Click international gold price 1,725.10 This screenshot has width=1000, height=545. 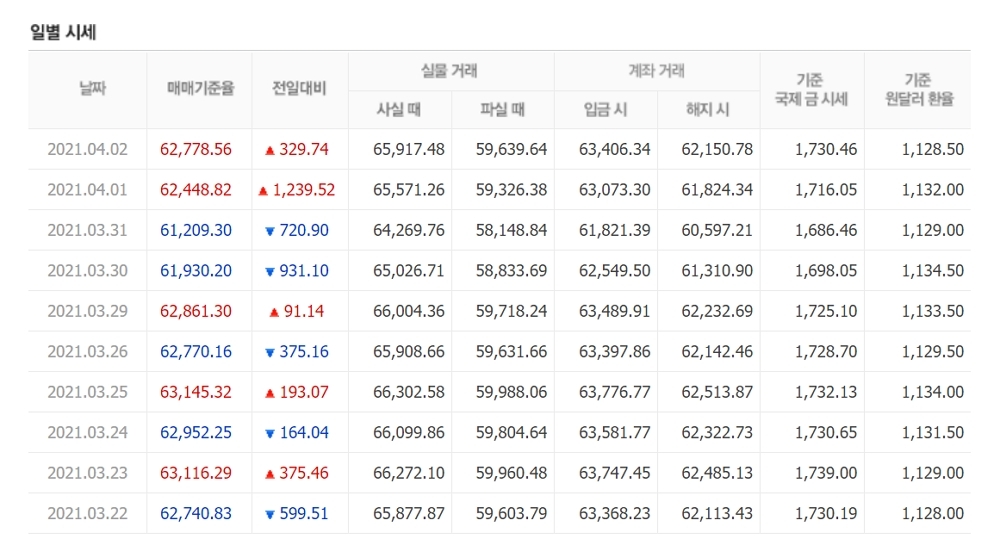coord(826,311)
